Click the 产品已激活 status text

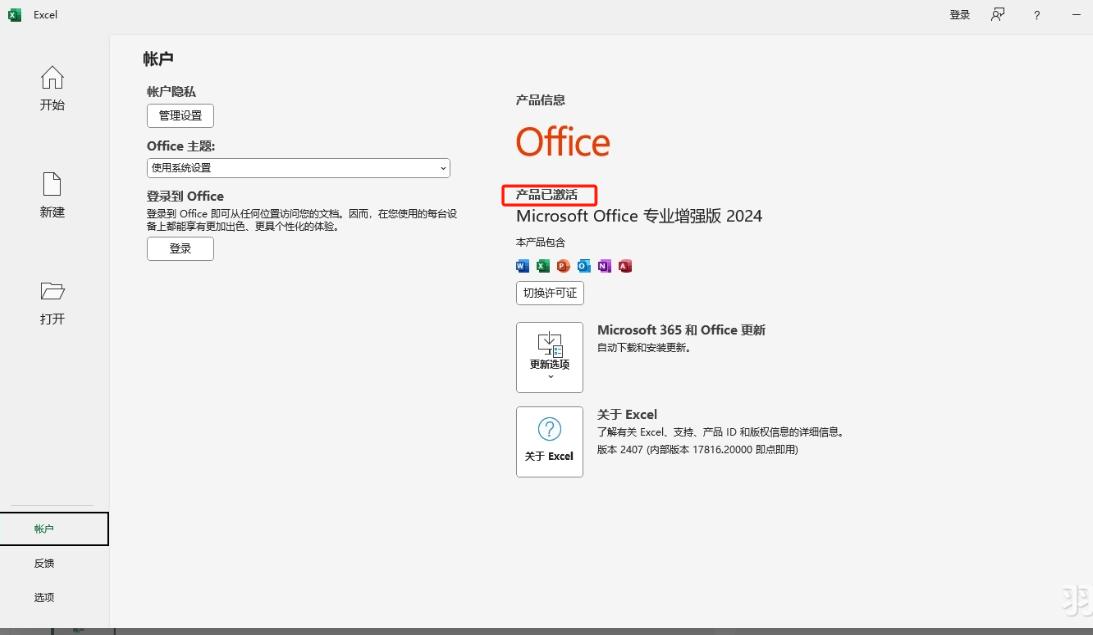tap(547, 195)
